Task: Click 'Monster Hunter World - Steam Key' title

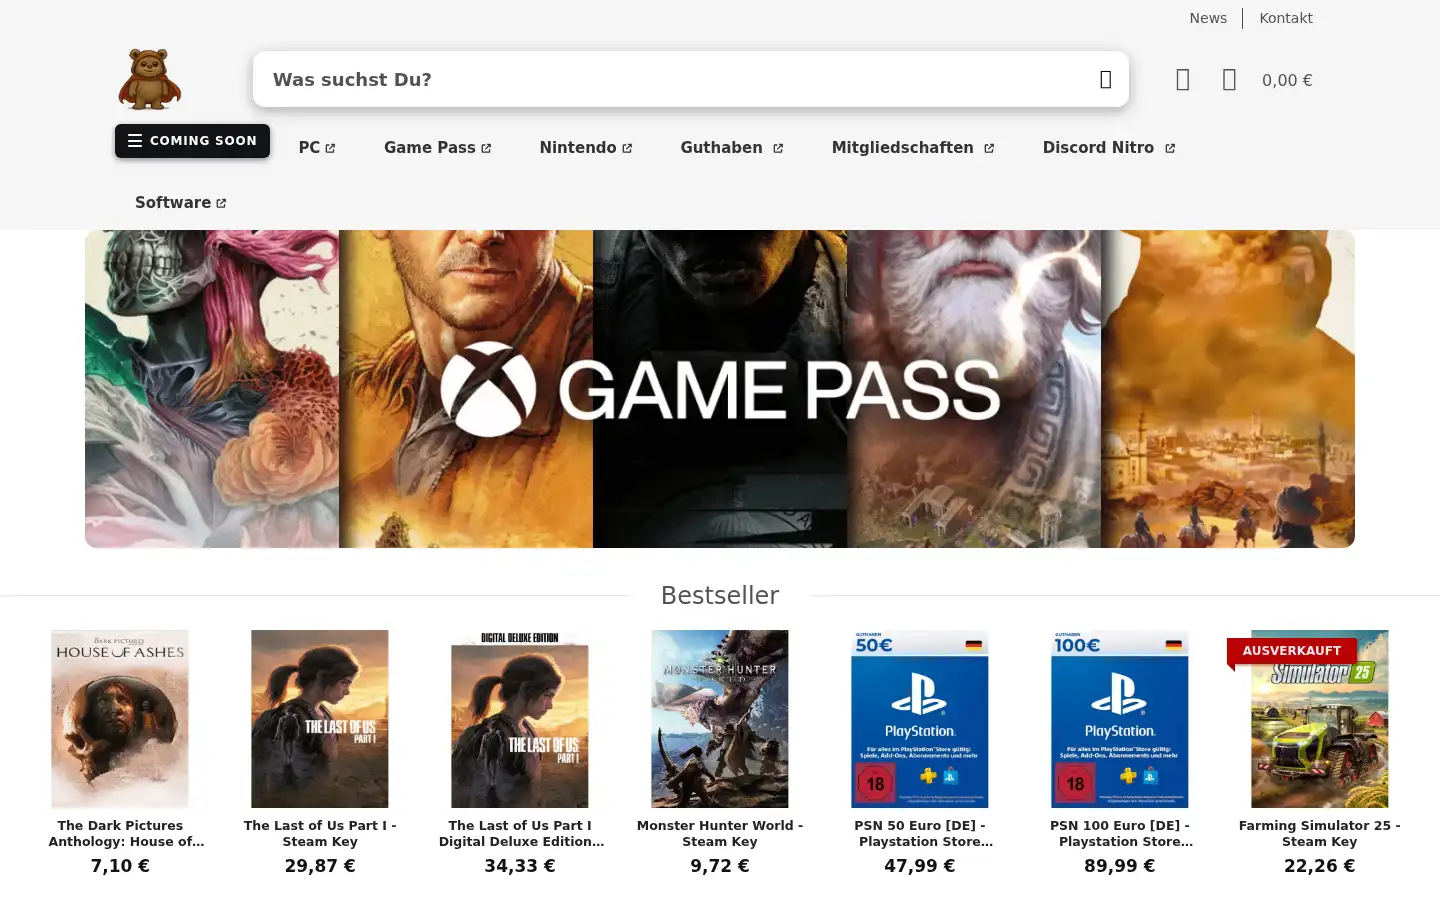Action: click(720, 833)
